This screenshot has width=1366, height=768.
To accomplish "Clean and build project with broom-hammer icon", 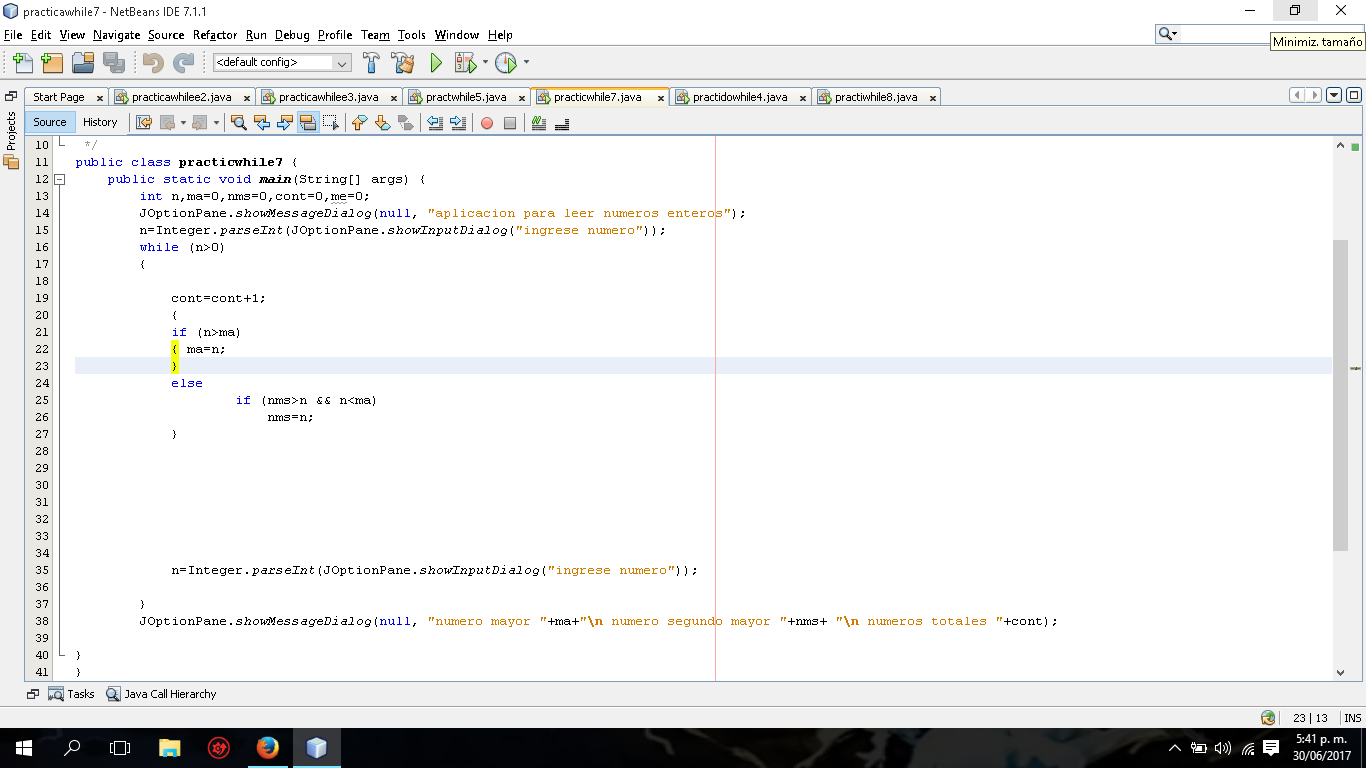I will [x=403, y=63].
